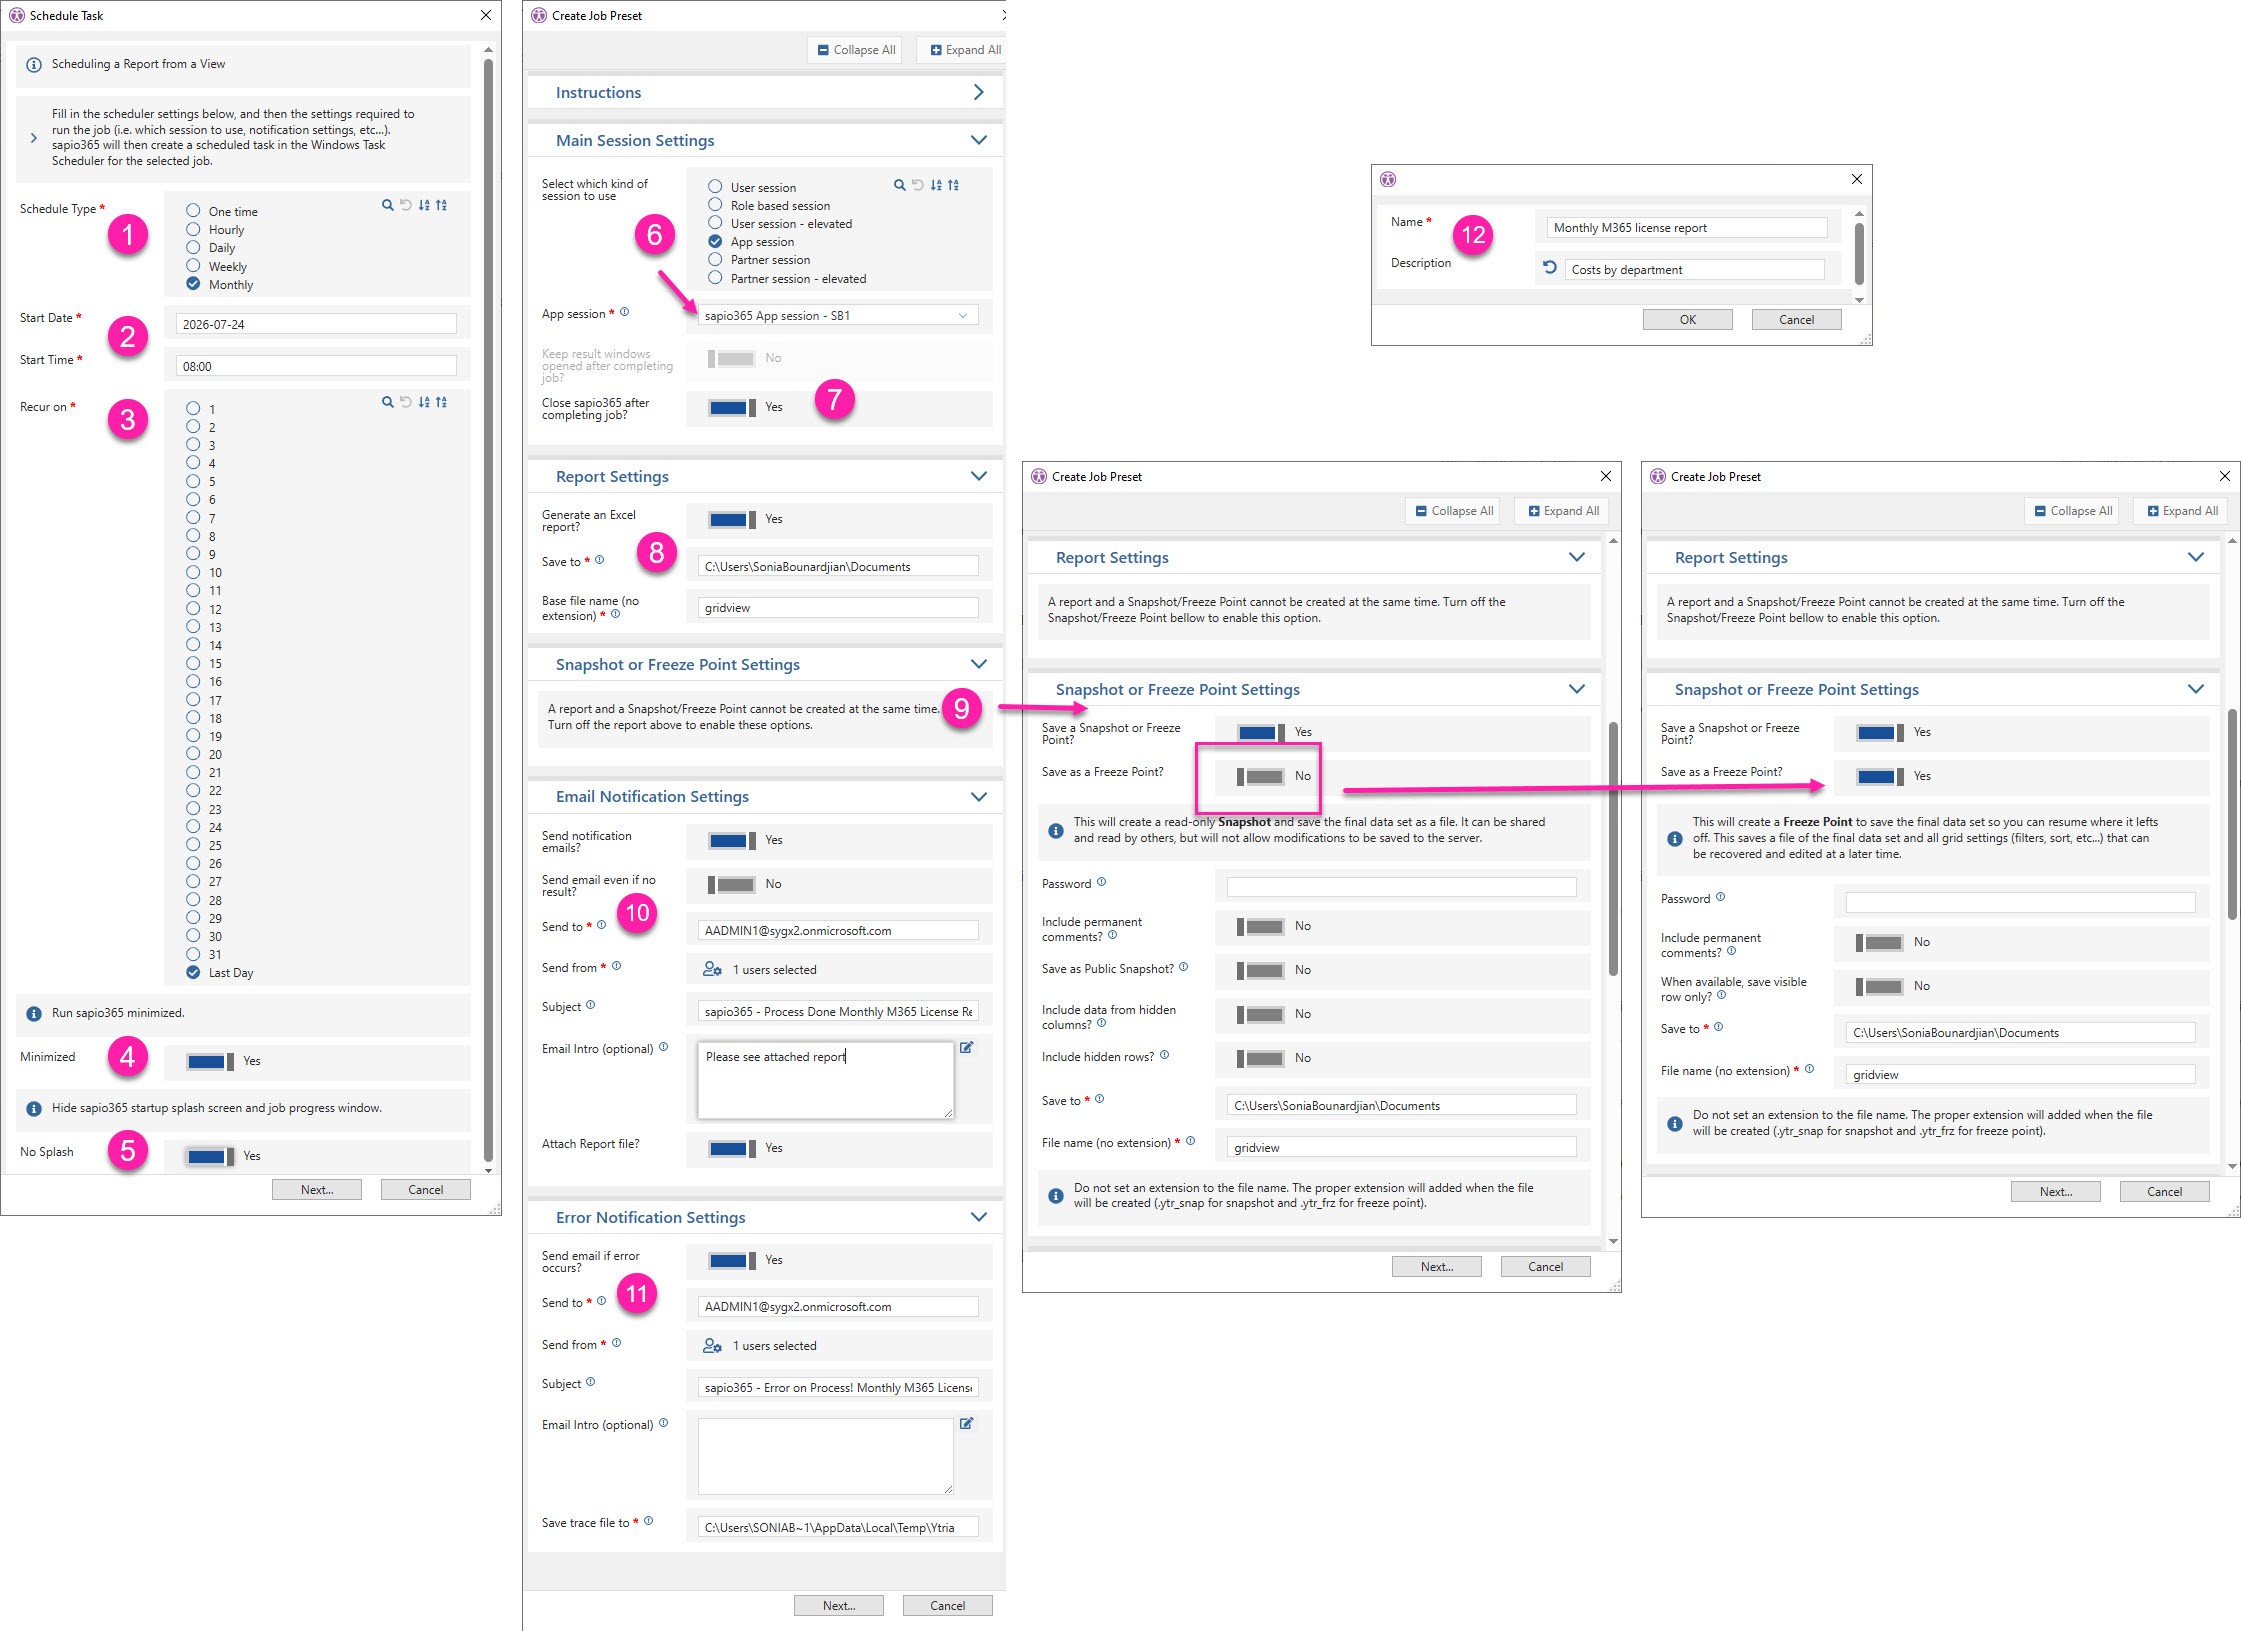Viewport: 2241px width, 1631px height.
Task: Toggle Attach Report file switch
Action: point(732,1148)
